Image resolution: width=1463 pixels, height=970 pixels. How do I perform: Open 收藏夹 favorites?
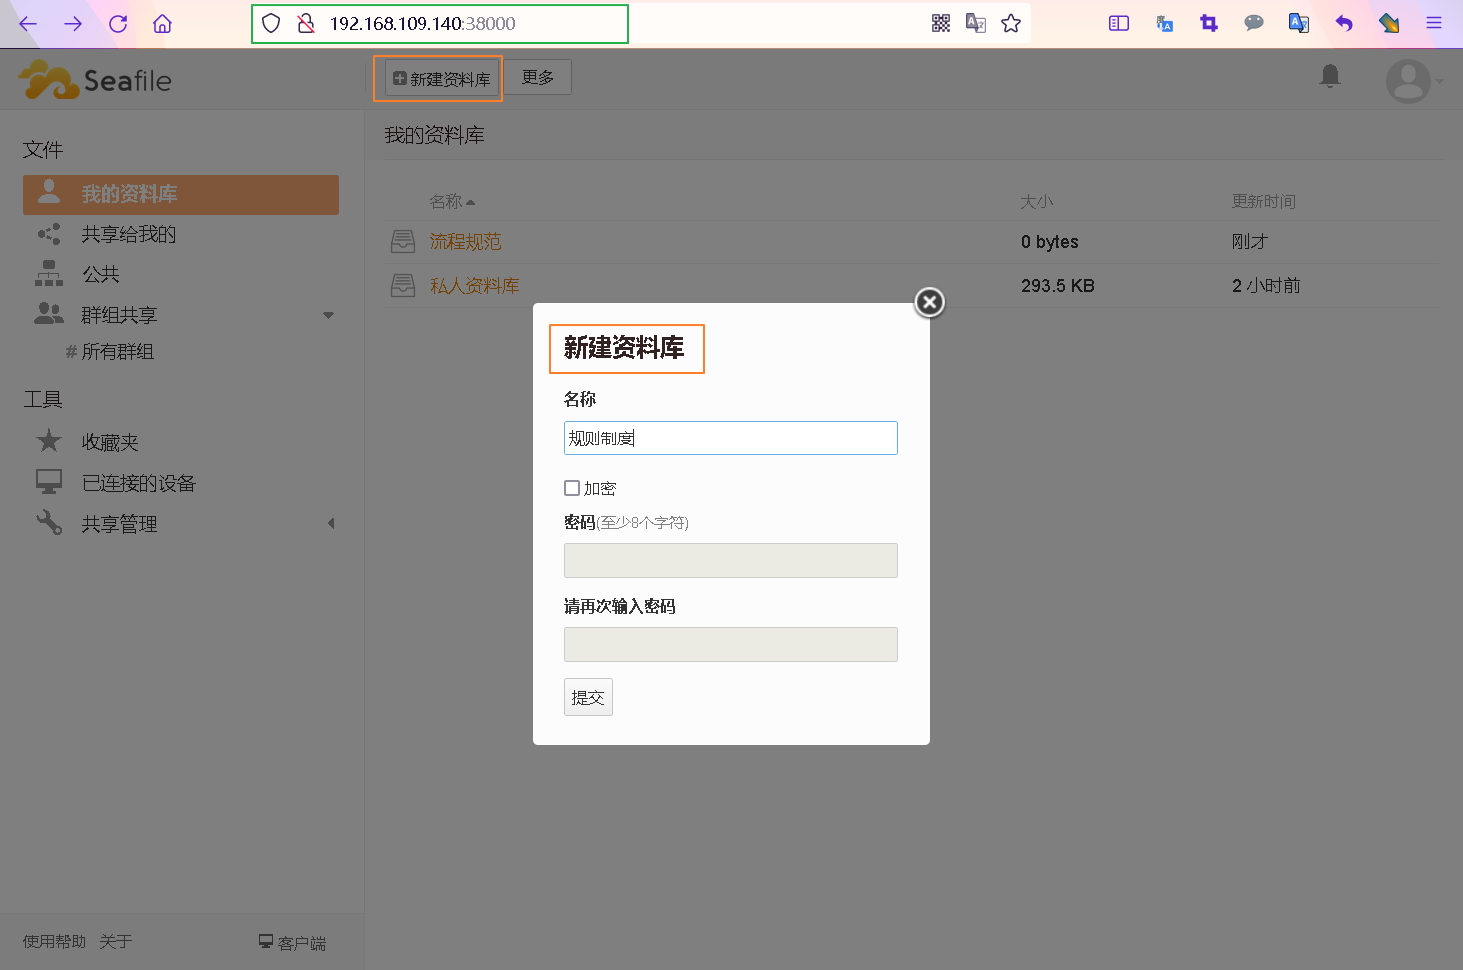110,442
